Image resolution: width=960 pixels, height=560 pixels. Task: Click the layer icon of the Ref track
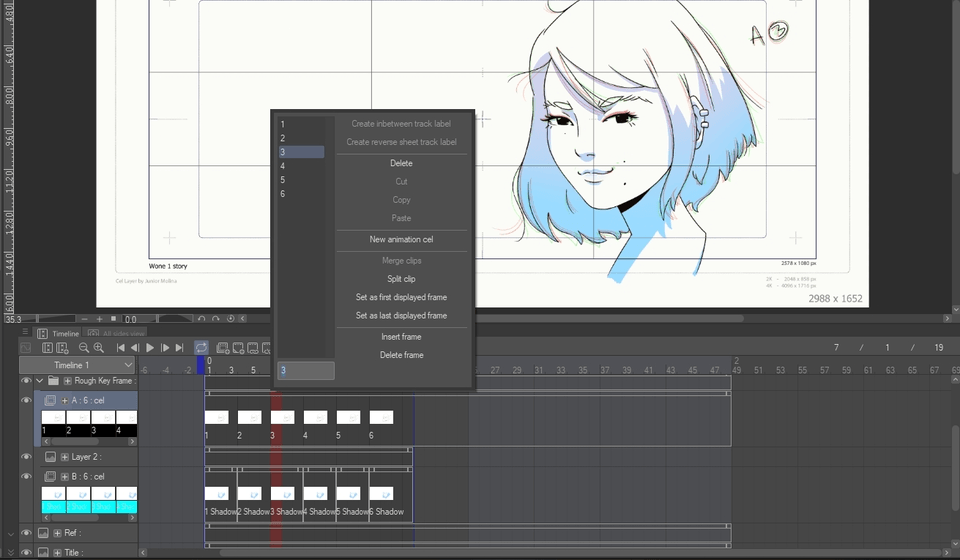click(43, 533)
